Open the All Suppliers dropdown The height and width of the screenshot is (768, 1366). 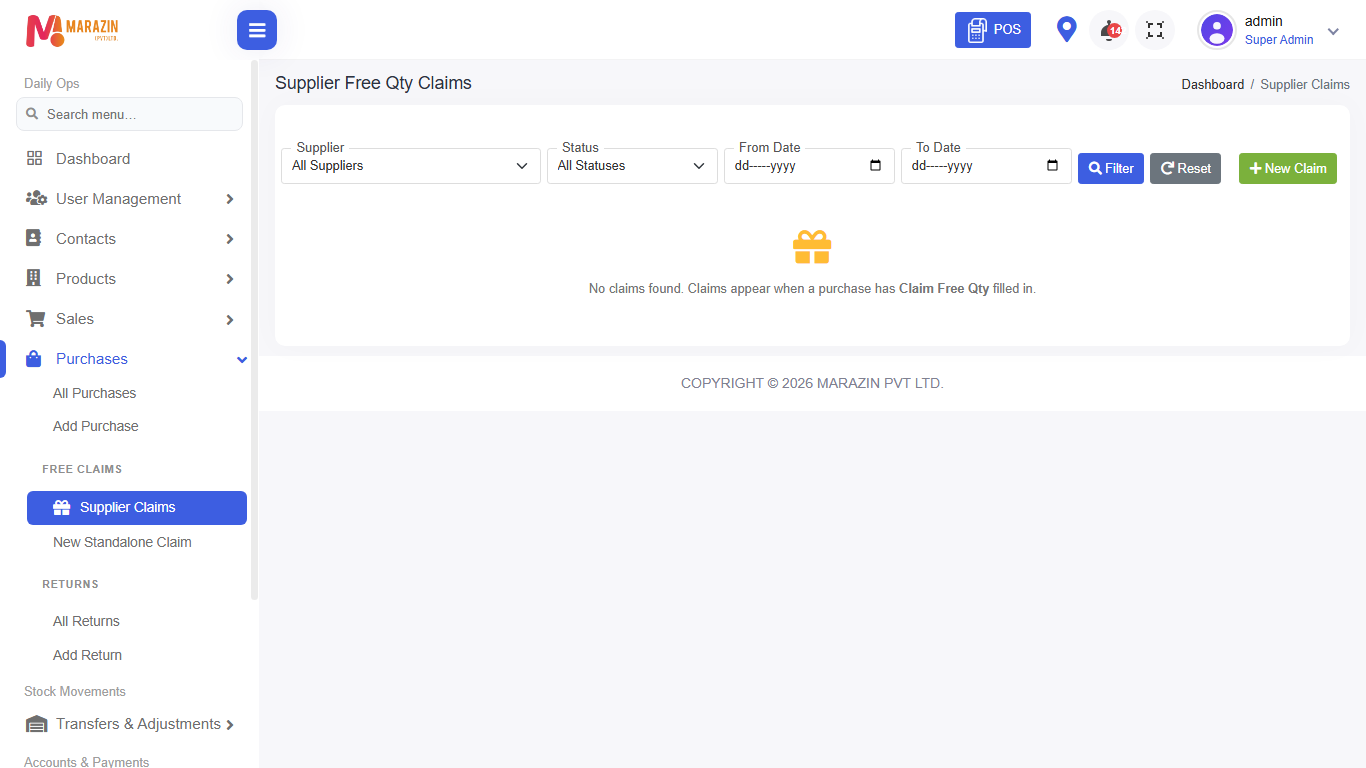click(411, 166)
